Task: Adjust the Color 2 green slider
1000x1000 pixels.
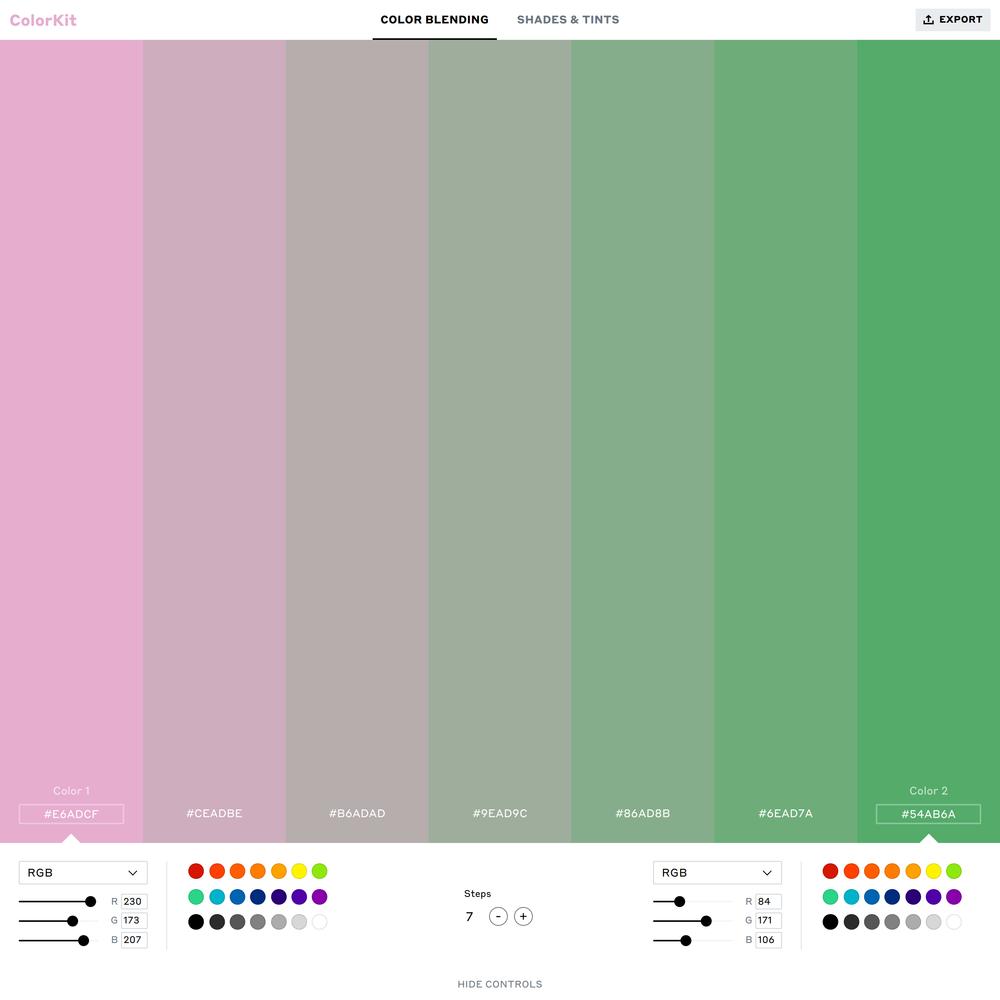Action: point(693,920)
